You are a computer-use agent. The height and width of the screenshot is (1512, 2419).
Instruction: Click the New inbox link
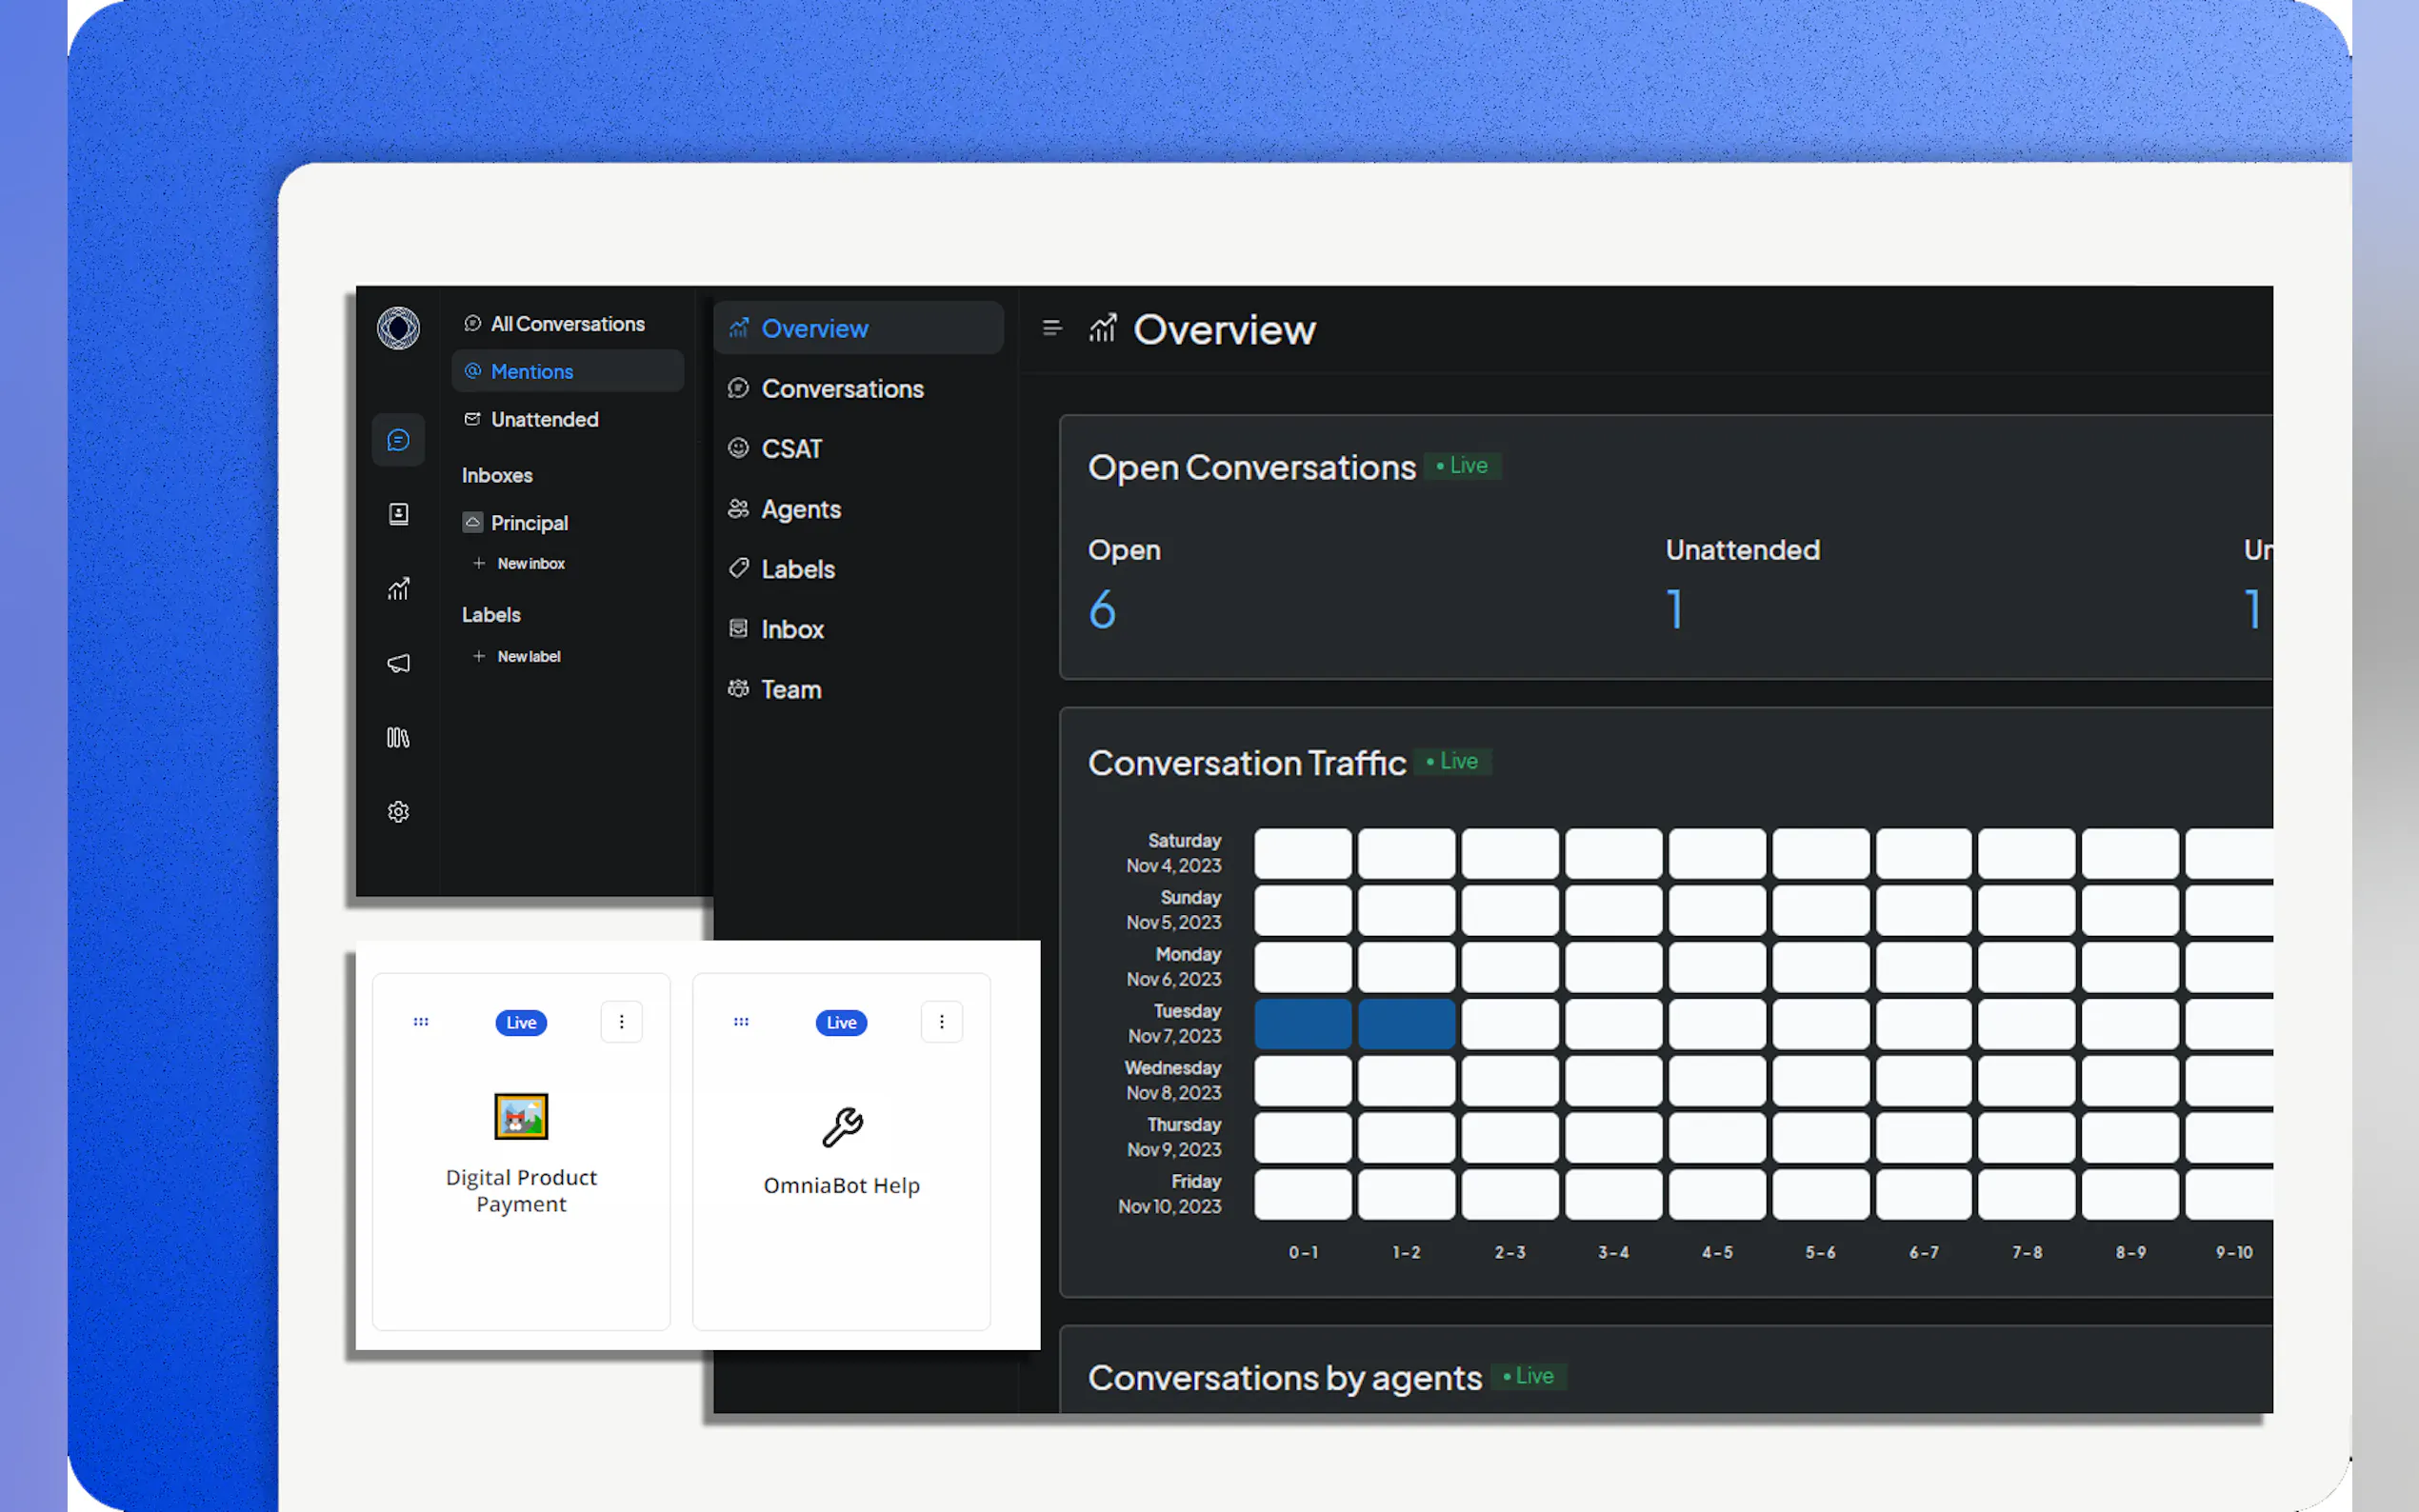point(530,564)
